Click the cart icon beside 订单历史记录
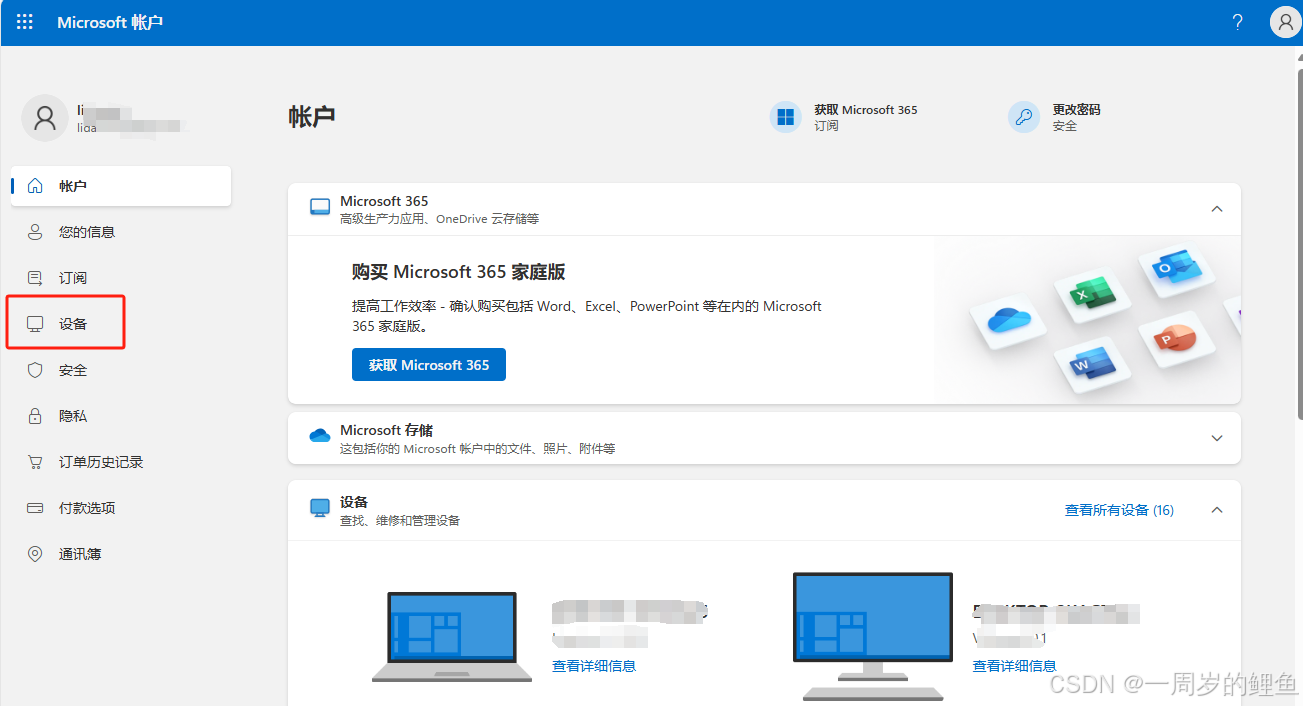The height and width of the screenshot is (706, 1303). [x=35, y=462]
